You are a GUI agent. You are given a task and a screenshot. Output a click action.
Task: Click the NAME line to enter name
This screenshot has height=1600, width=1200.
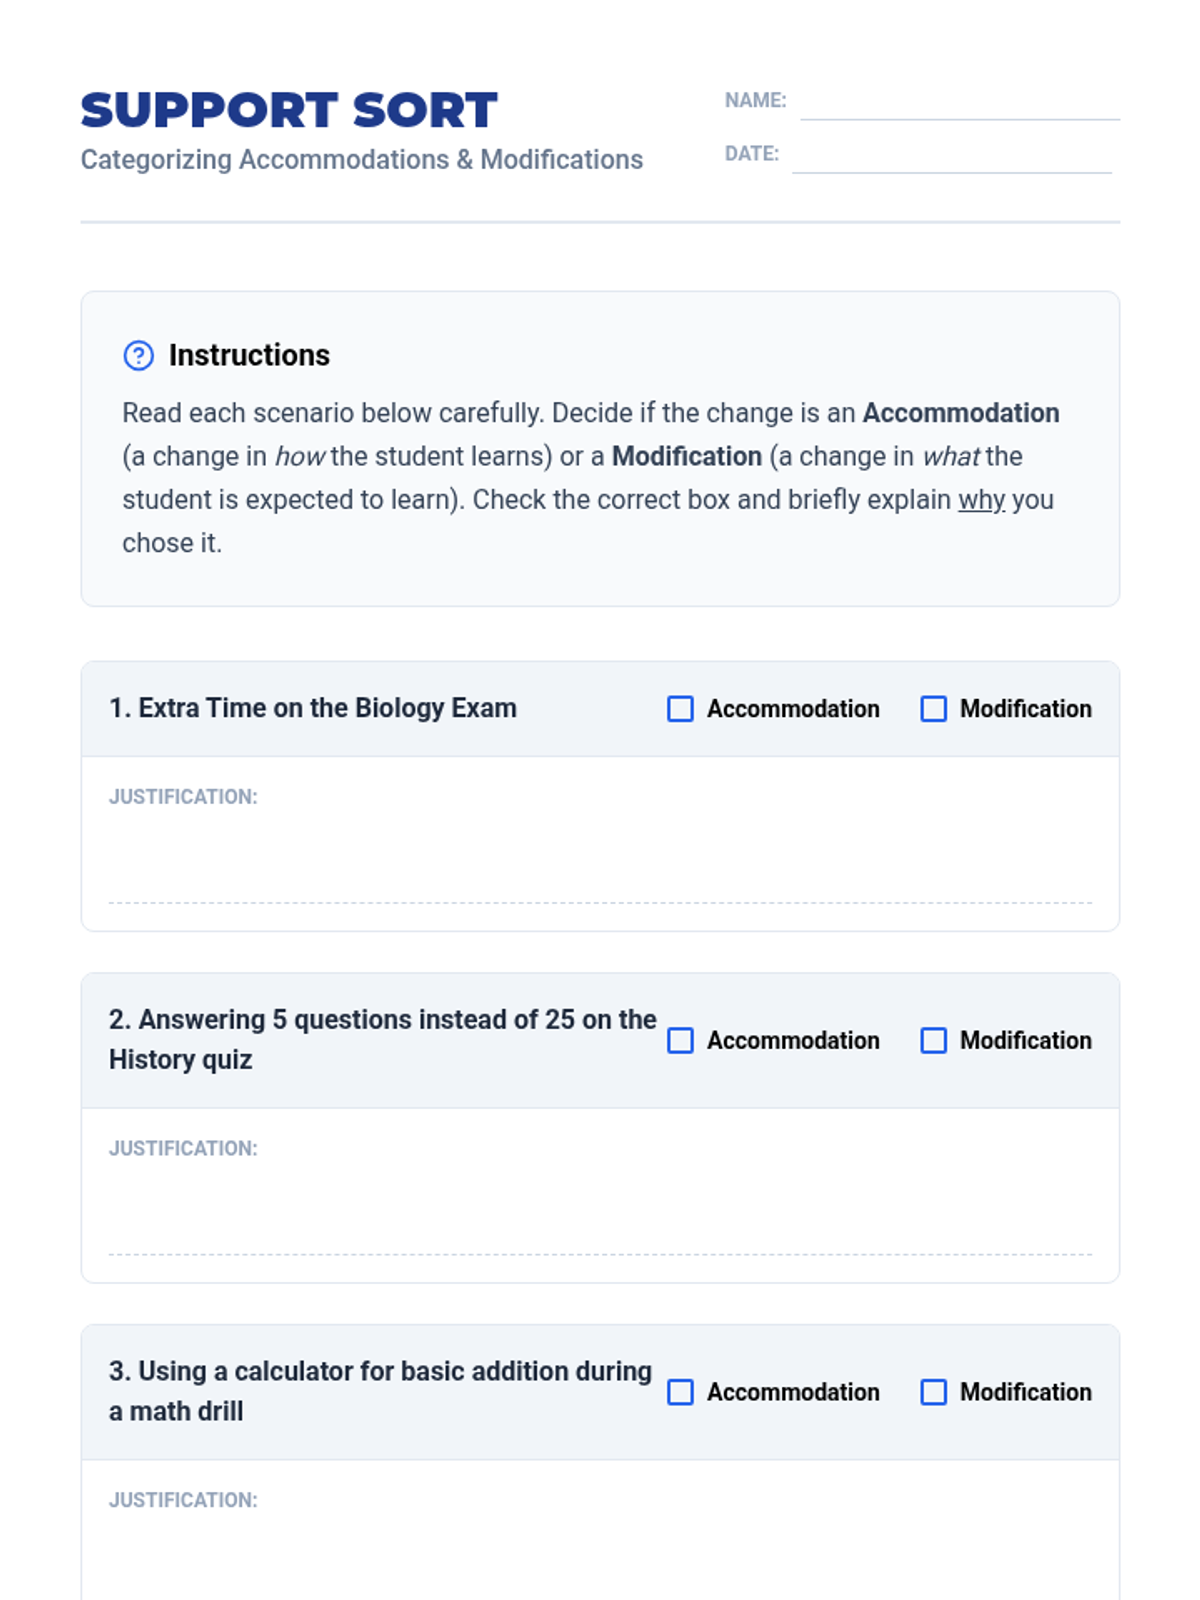click(x=958, y=104)
